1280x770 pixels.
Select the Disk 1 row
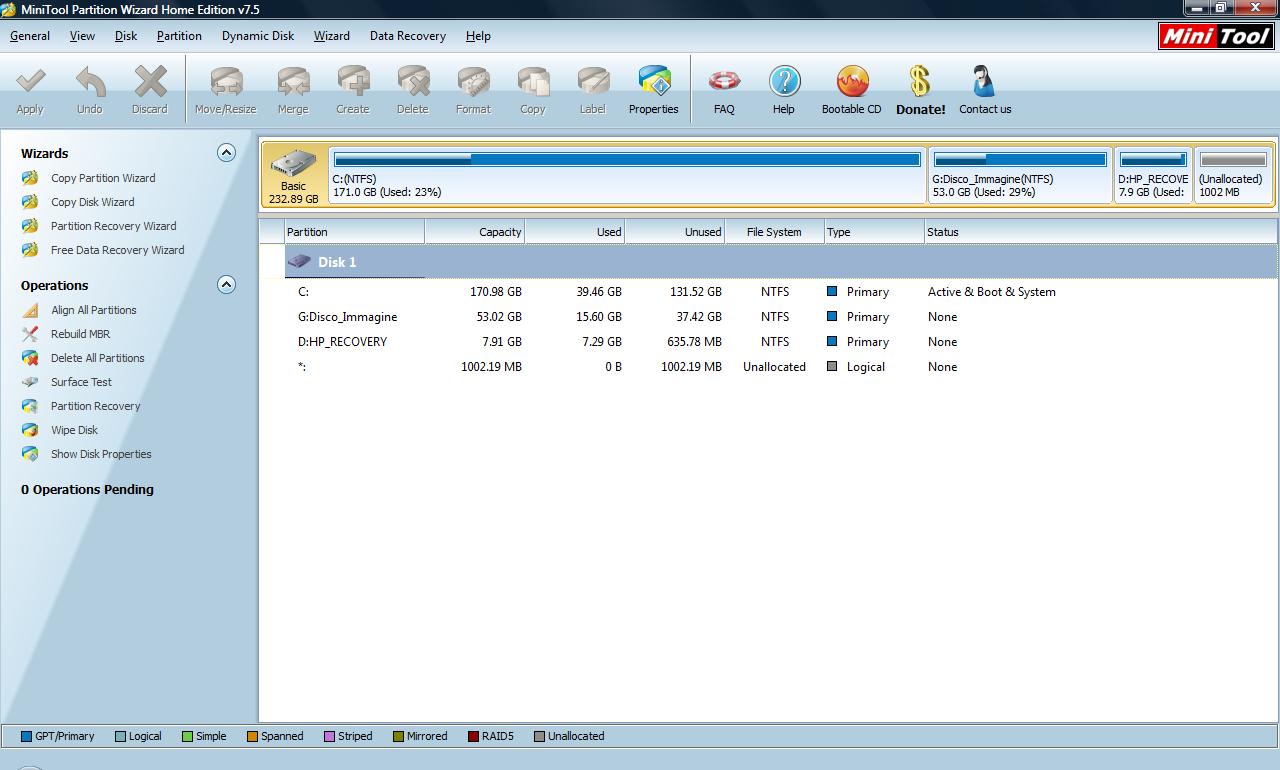click(768, 262)
